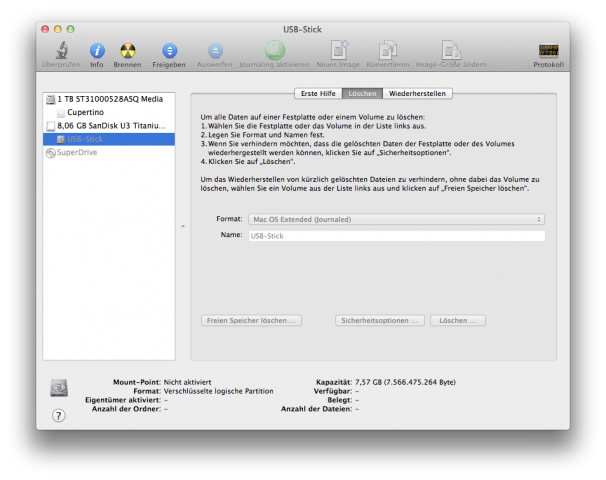Open the Protokoll log icon

[548, 50]
